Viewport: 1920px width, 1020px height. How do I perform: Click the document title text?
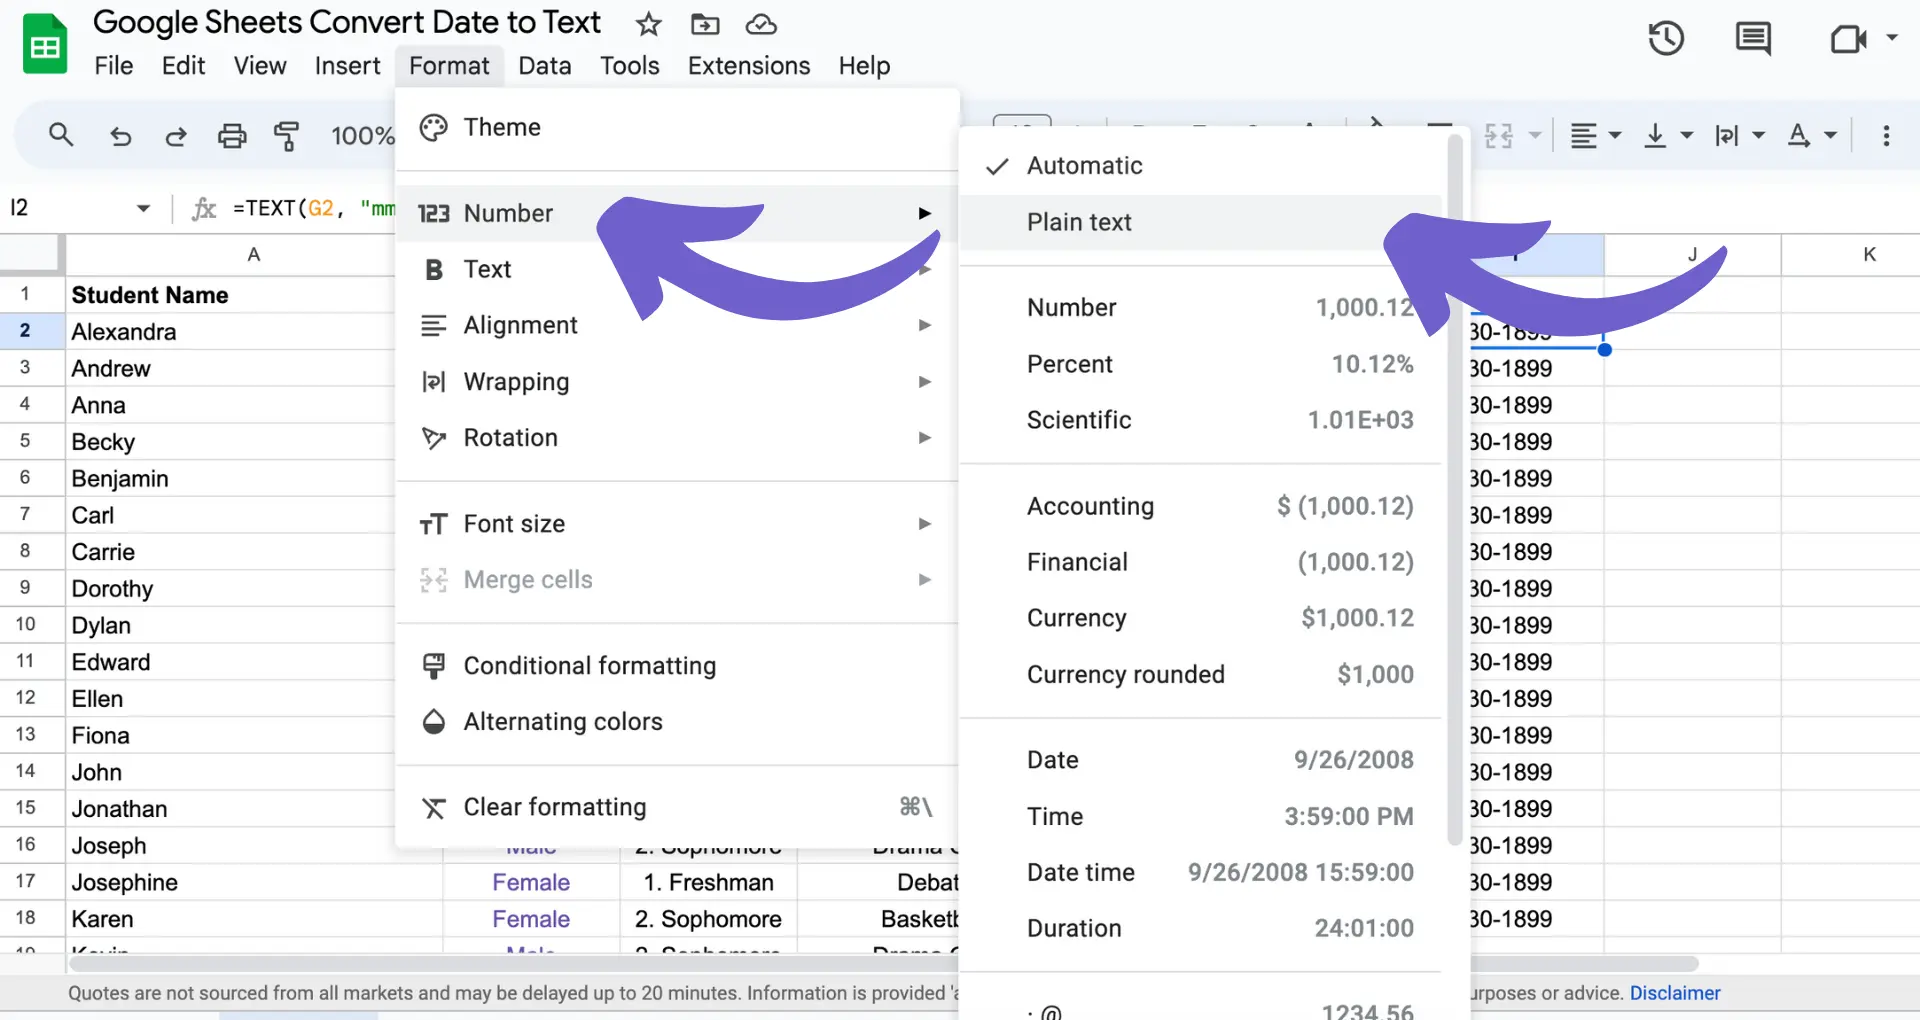point(347,22)
